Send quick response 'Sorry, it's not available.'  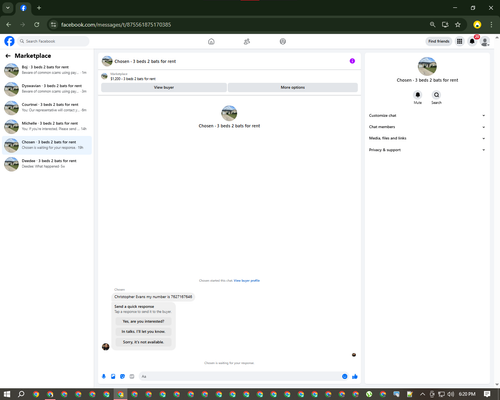tap(143, 342)
